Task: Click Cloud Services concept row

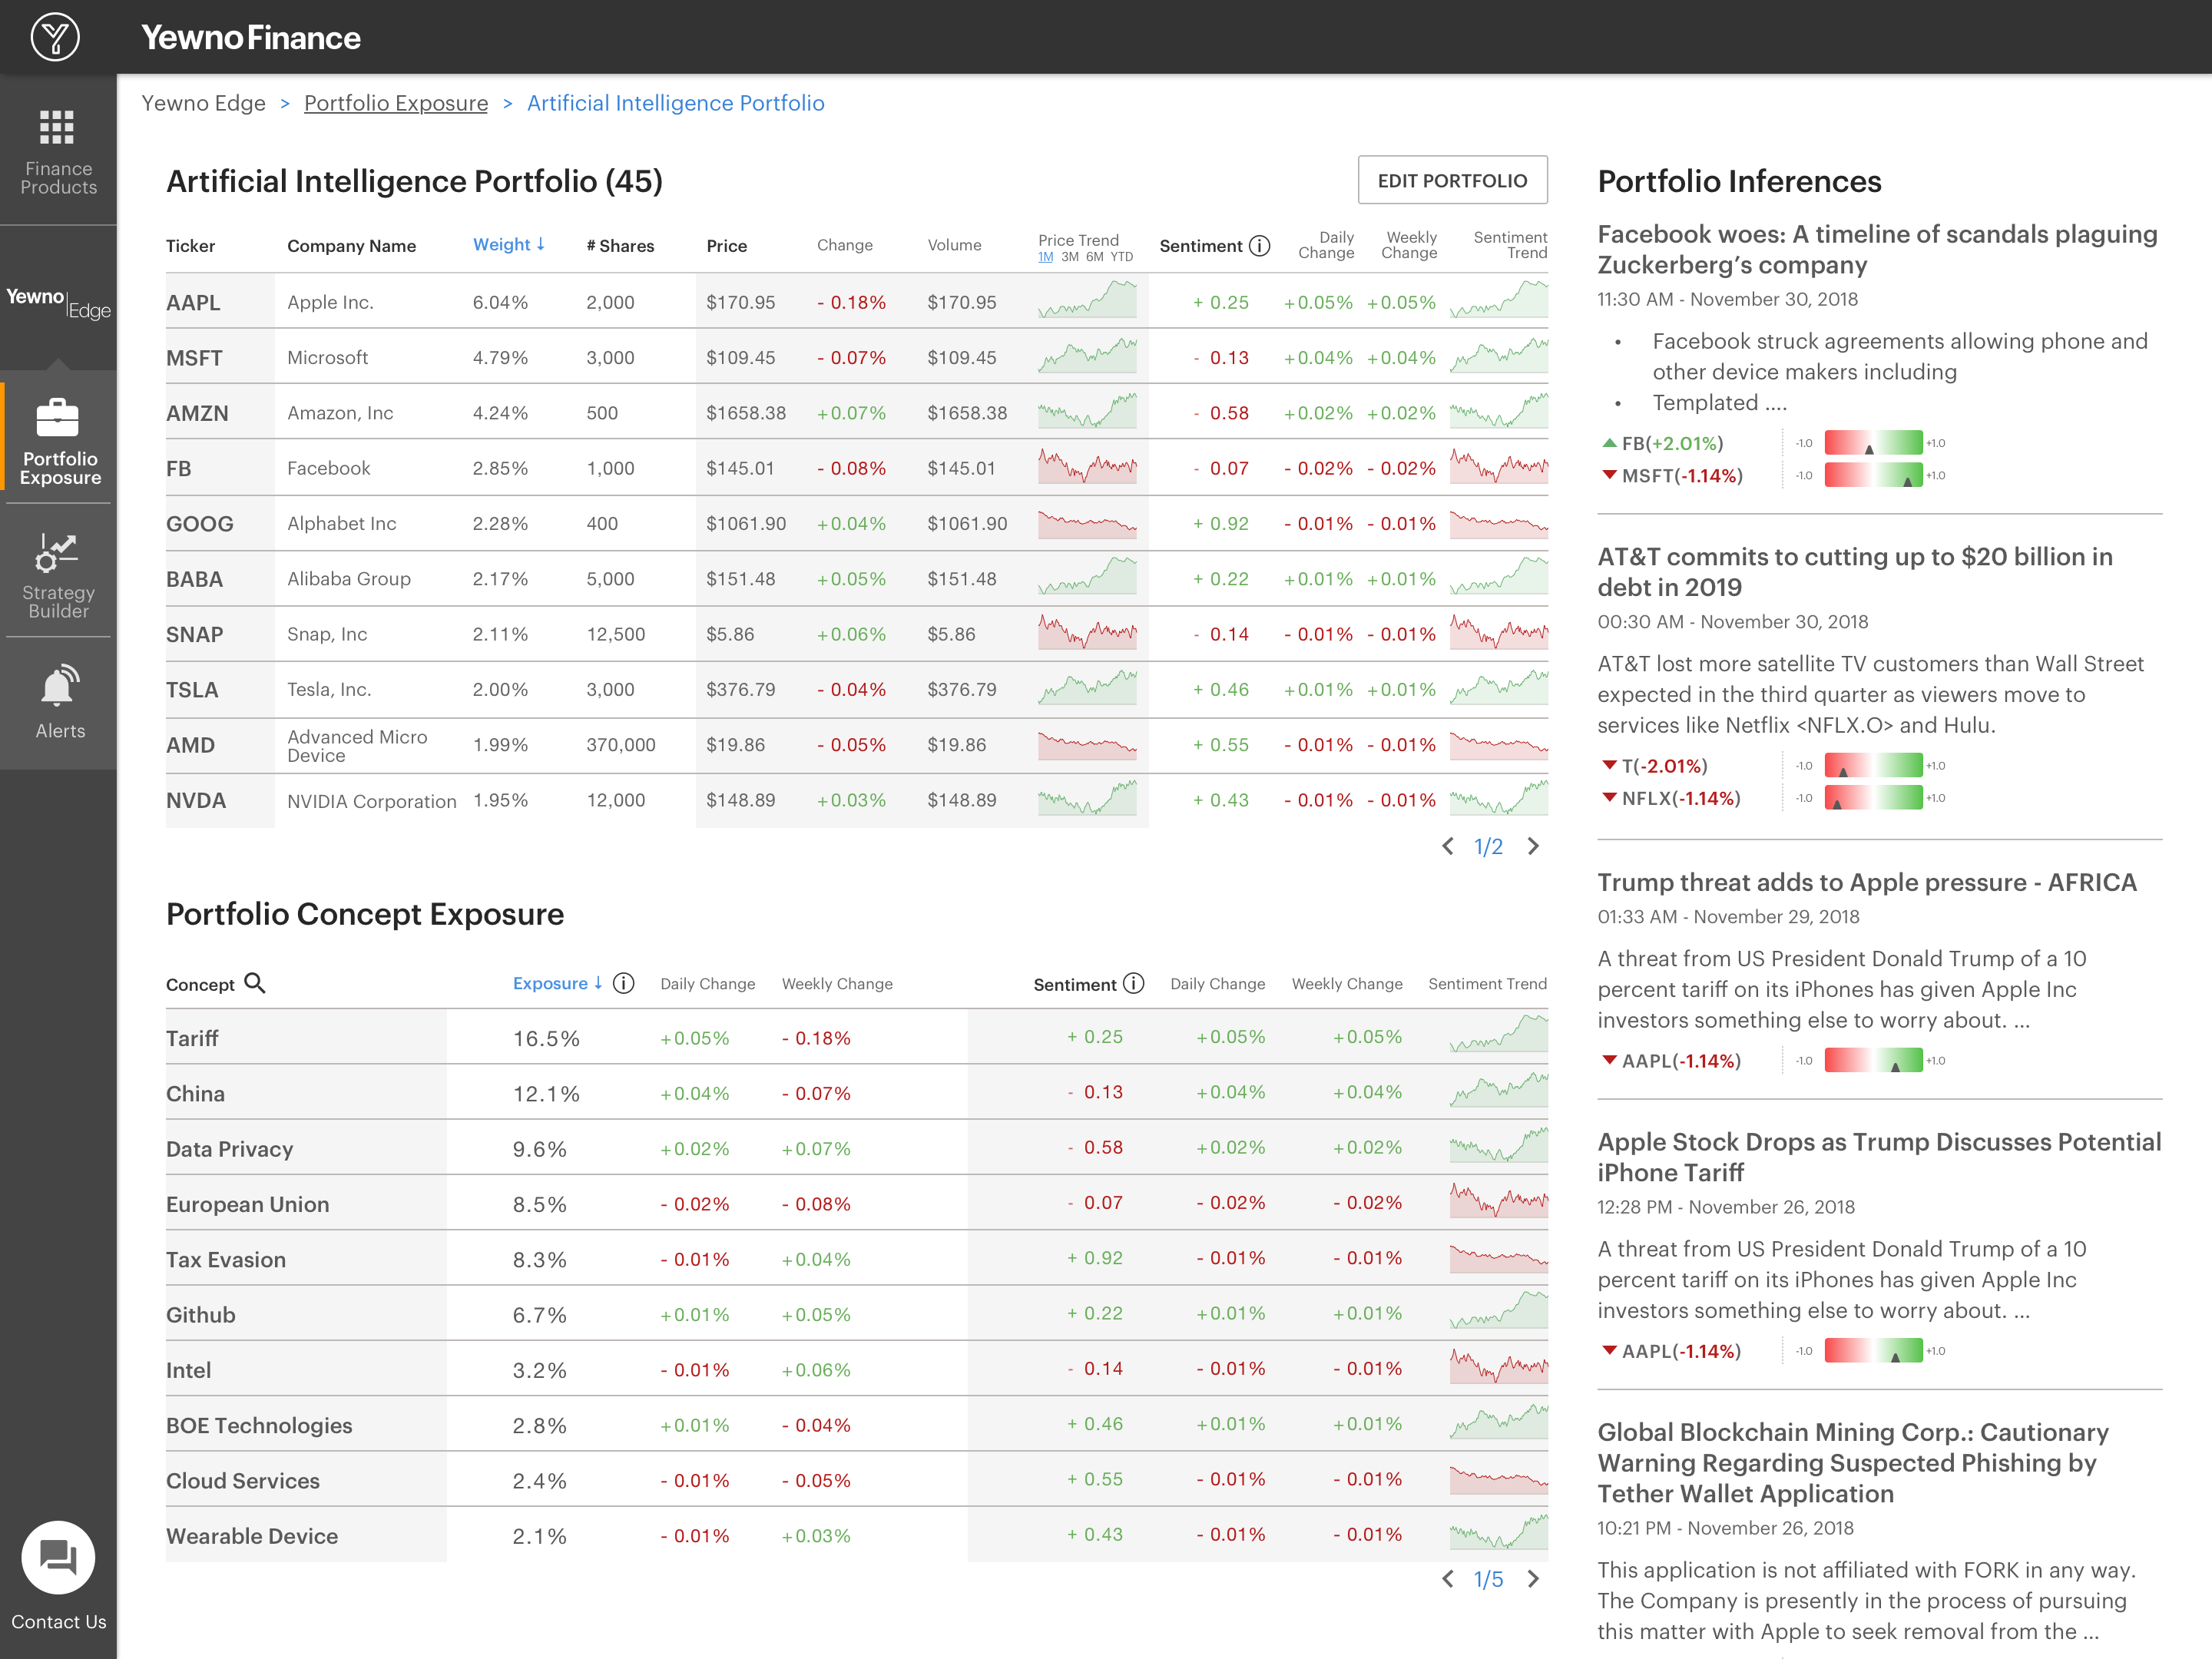Action: [x=857, y=1481]
